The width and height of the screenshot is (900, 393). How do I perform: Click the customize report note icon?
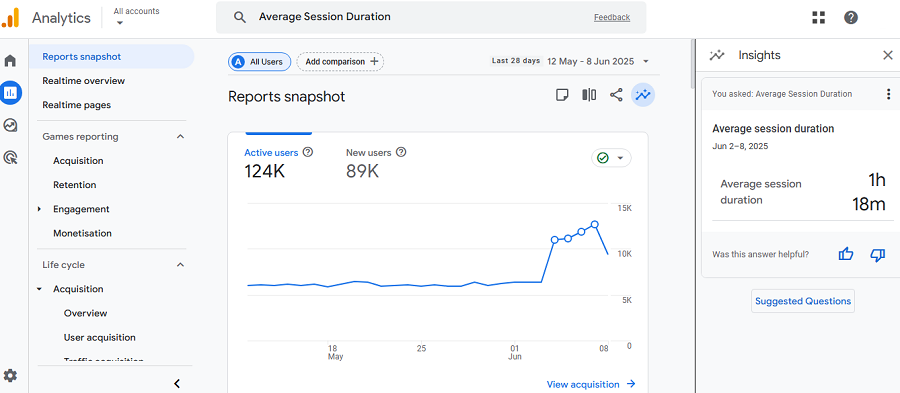(562, 95)
